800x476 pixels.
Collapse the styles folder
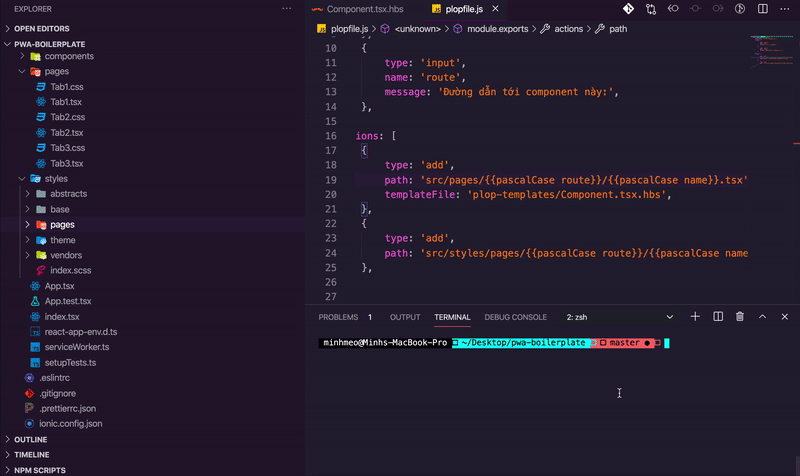tap(56, 179)
